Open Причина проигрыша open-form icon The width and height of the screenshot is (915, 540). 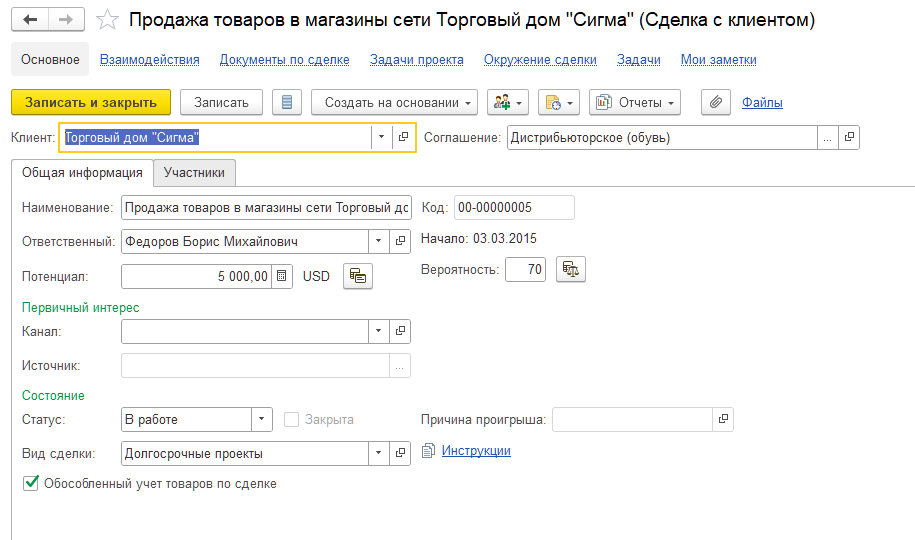click(x=723, y=419)
